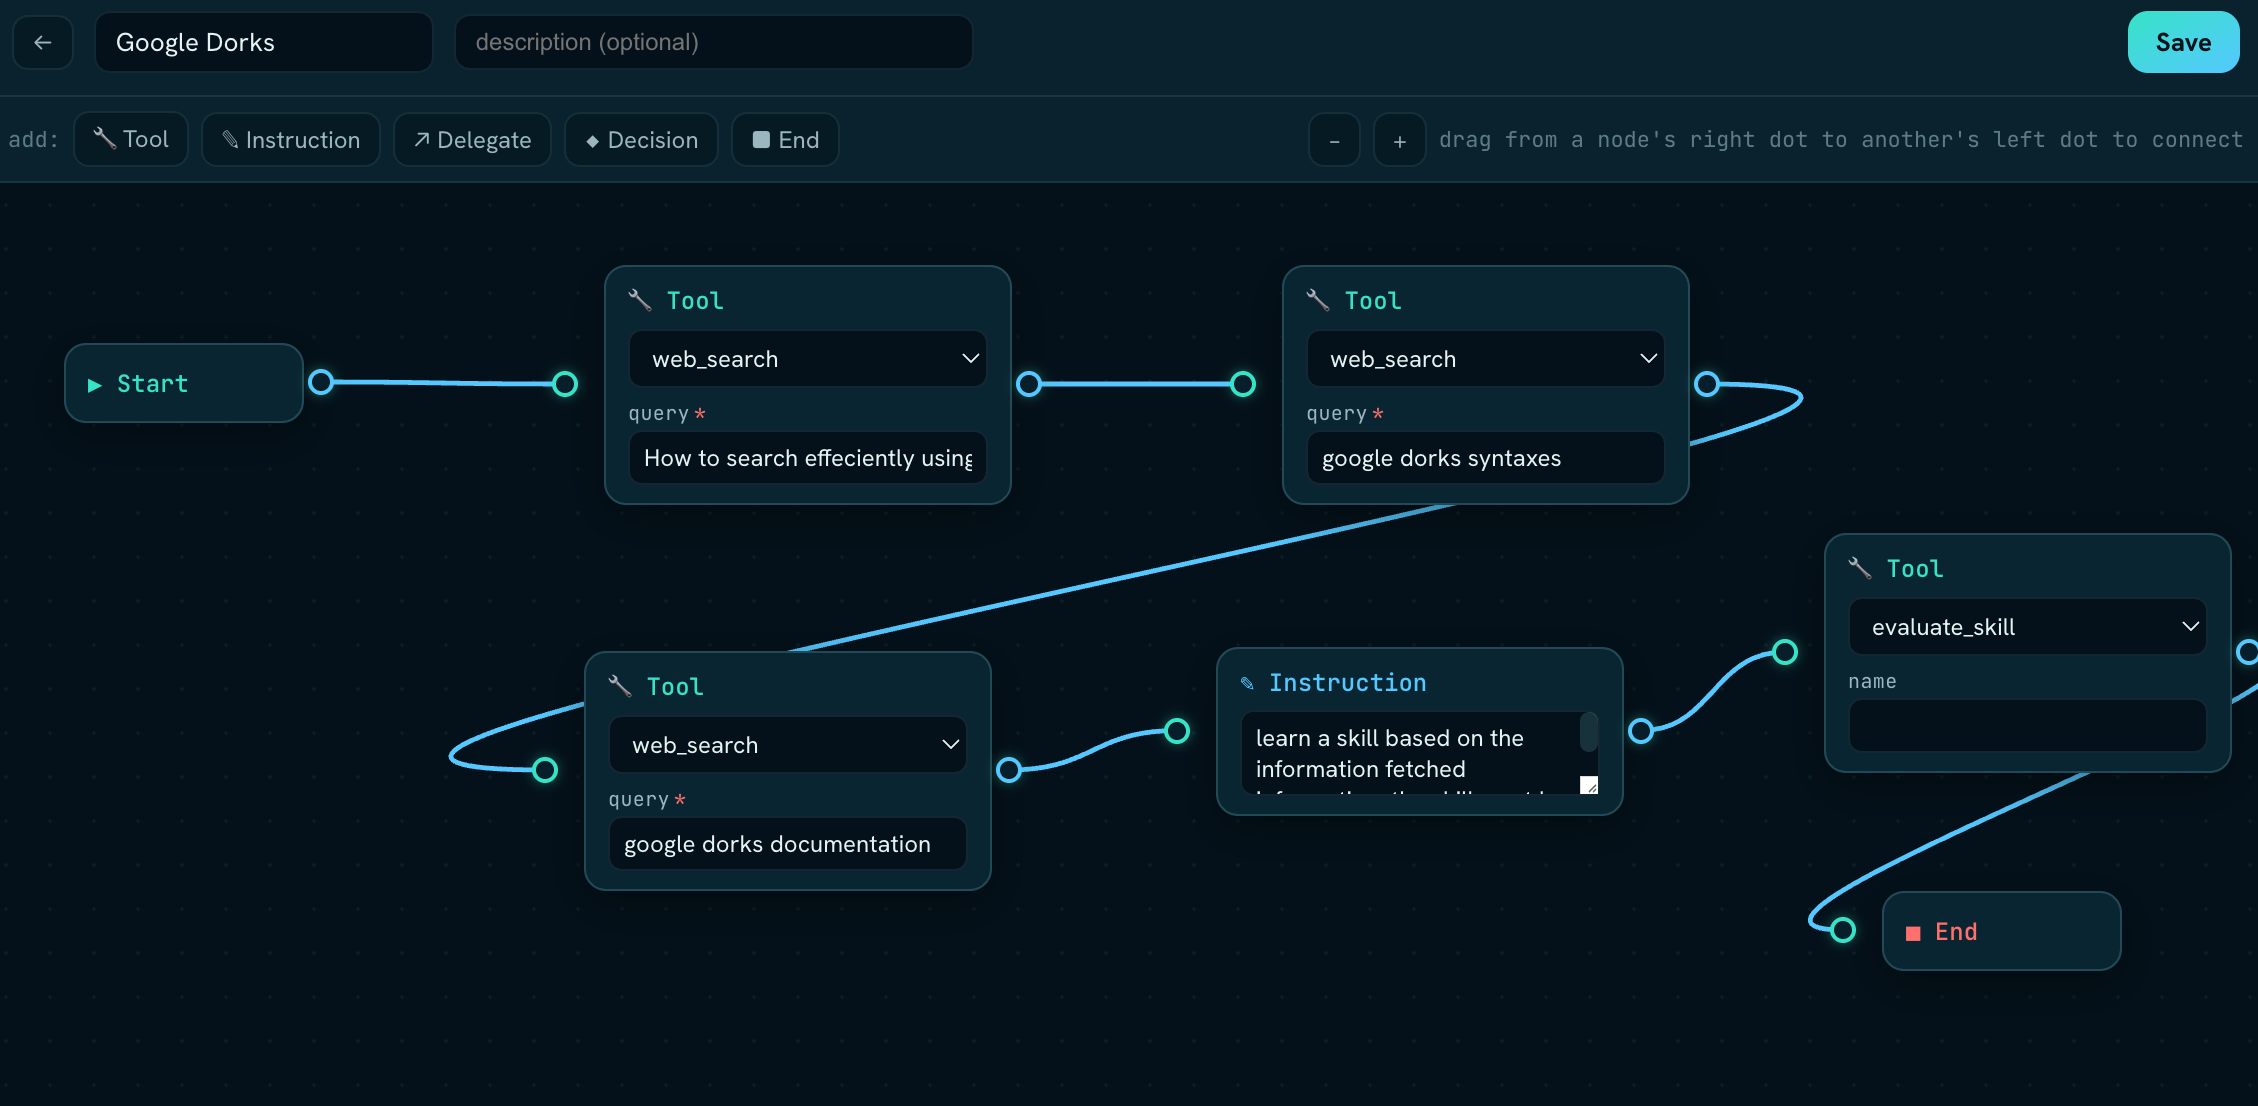The image size is (2258, 1106).
Task: Zoom out the canvas with minus button
Action: 1334,140
